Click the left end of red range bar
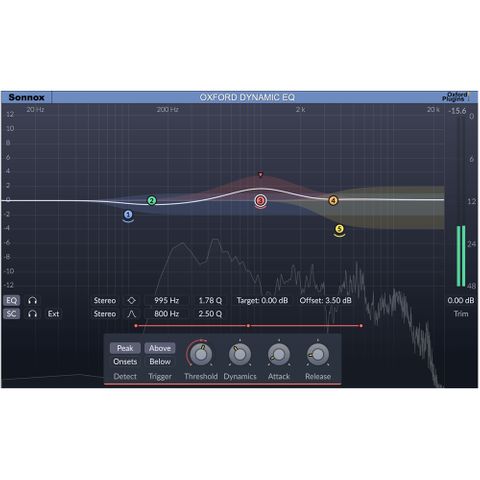480x480 pixels. 136,326
